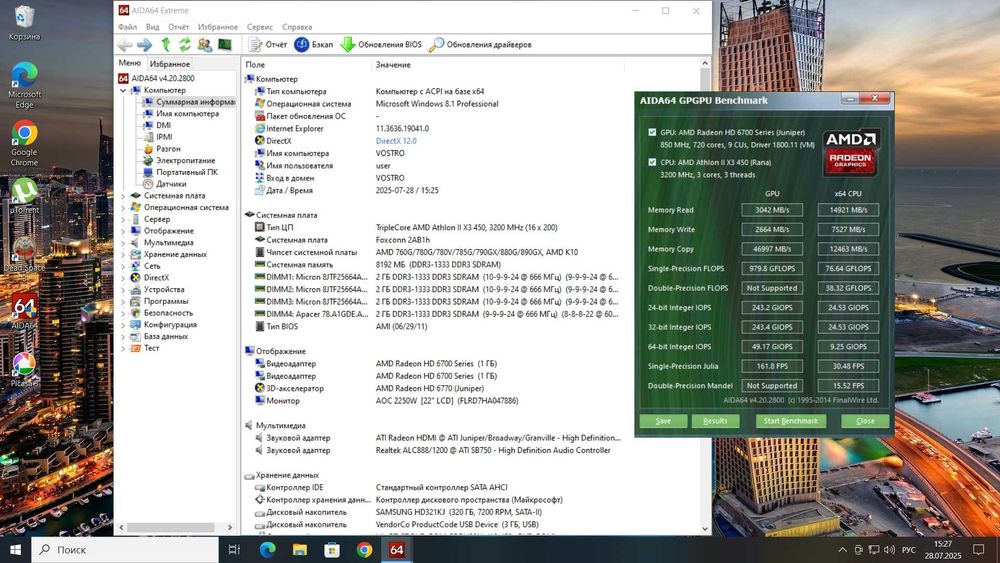Open Recycle Bin Корзина desktop icon
Viewport: 1000px width, 563px height.
point(24,23)
